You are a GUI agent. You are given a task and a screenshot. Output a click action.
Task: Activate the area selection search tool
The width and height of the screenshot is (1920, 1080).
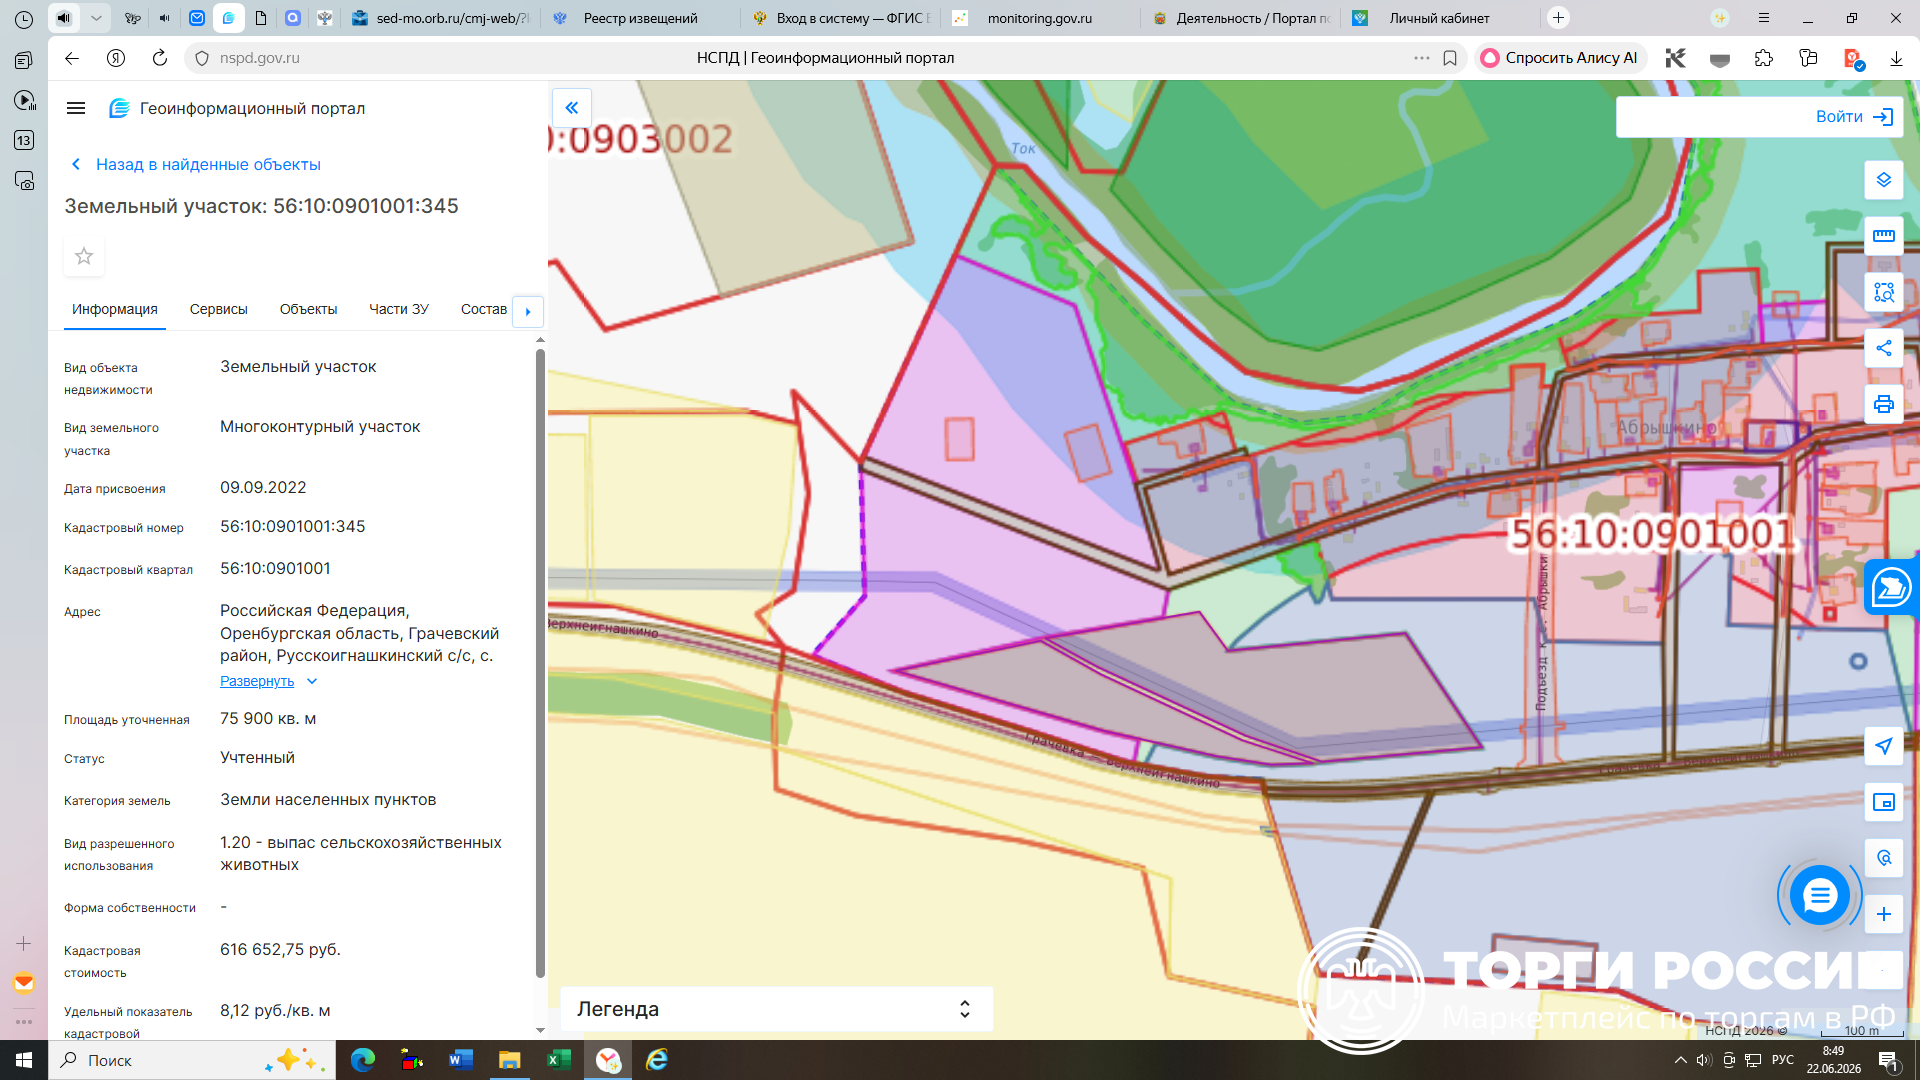point(1884,292)
